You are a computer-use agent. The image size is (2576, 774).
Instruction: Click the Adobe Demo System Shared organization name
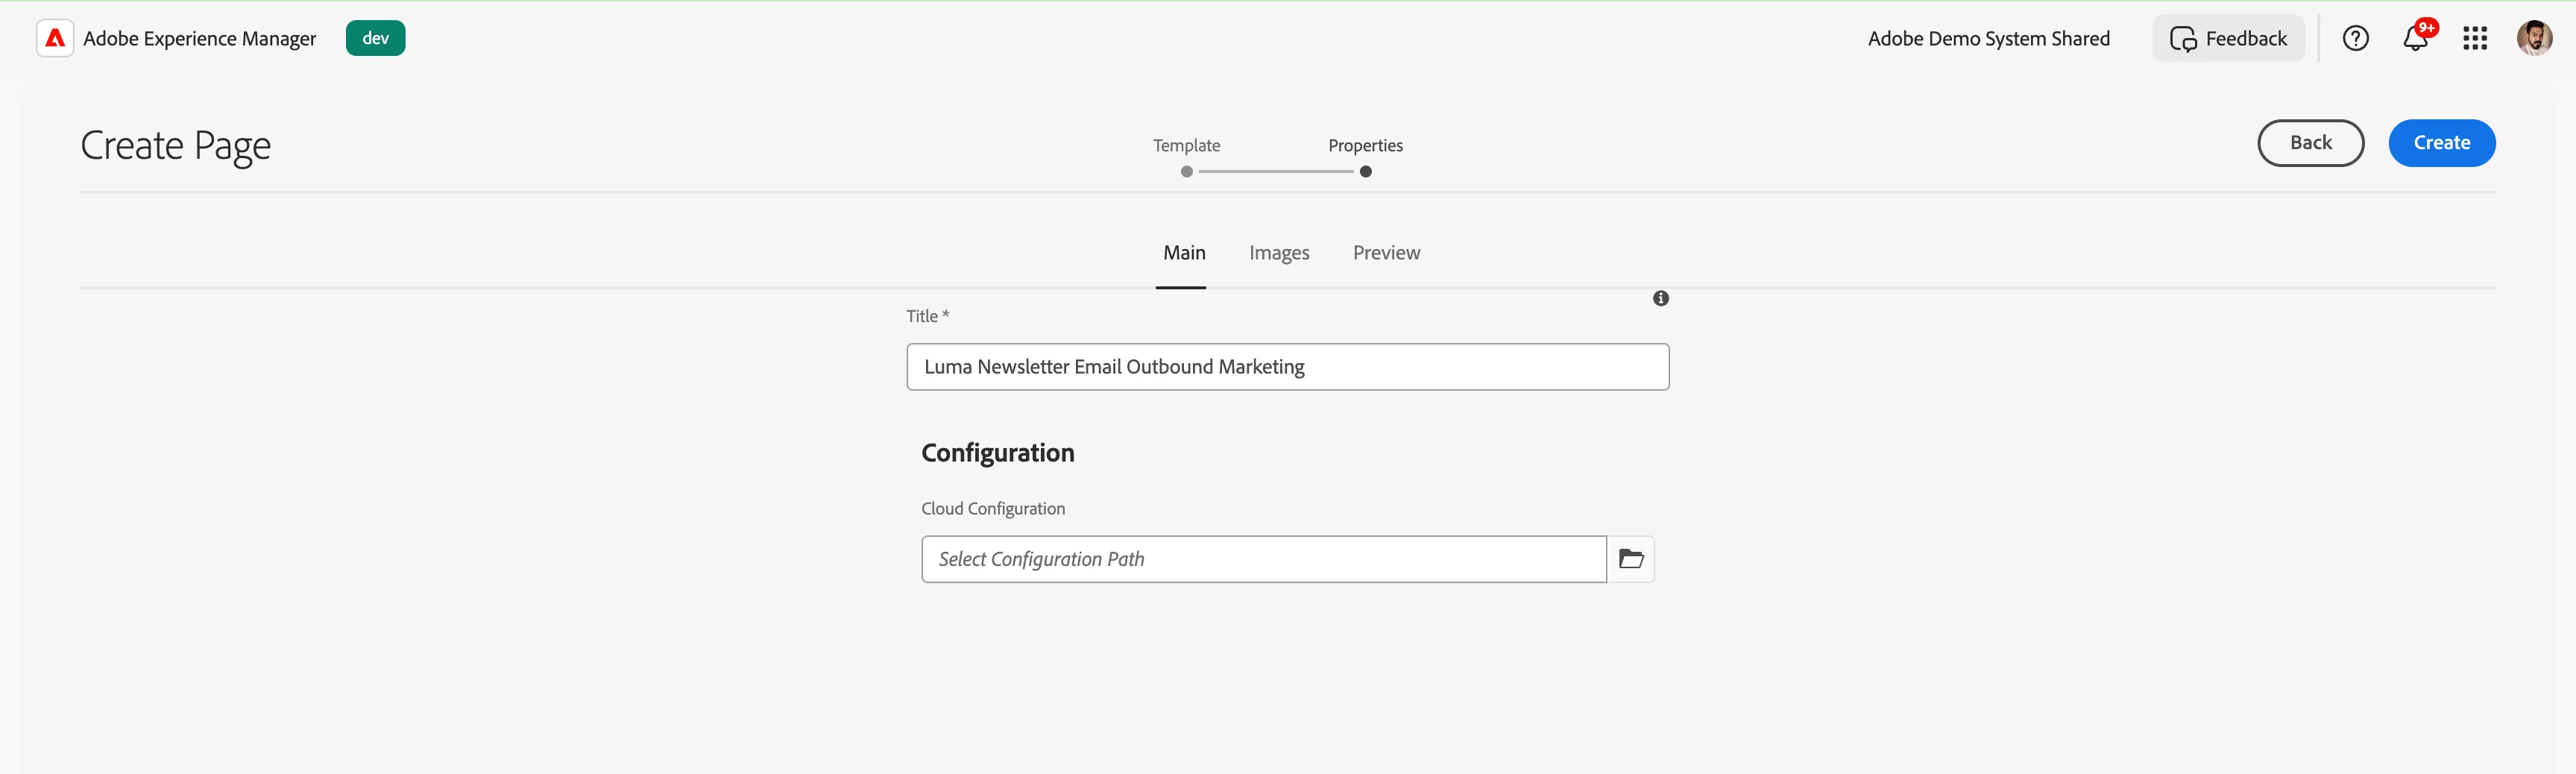pyautogui.click(x=1989, y=38)
